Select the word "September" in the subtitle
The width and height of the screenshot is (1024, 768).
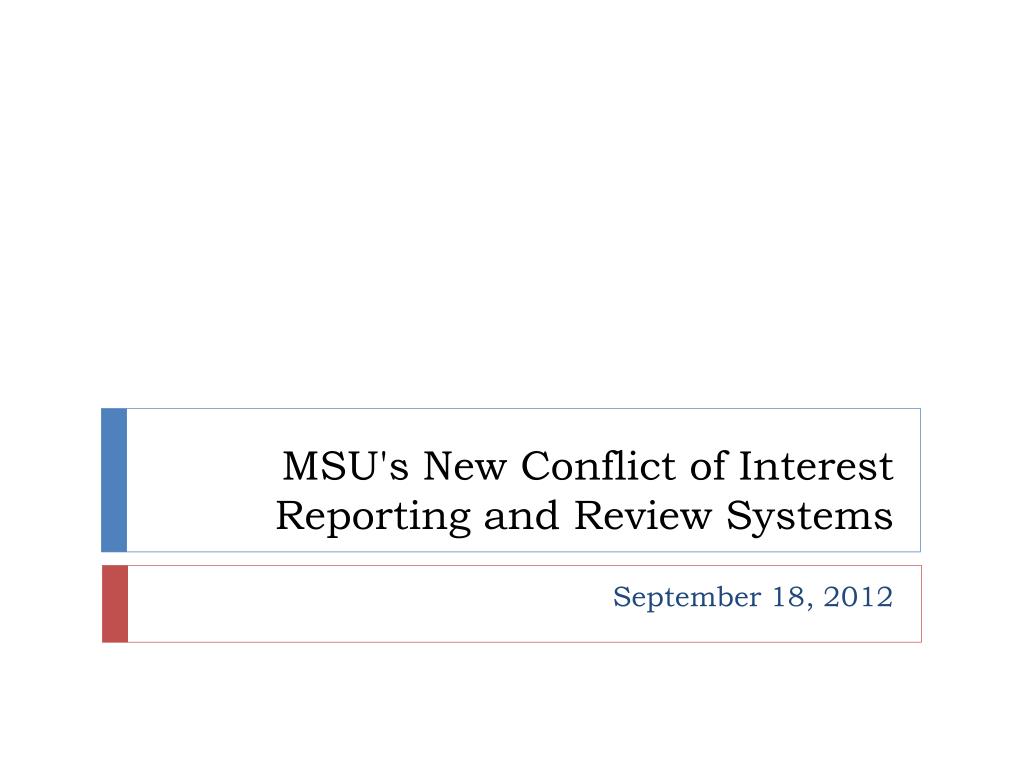pos(686,598)
